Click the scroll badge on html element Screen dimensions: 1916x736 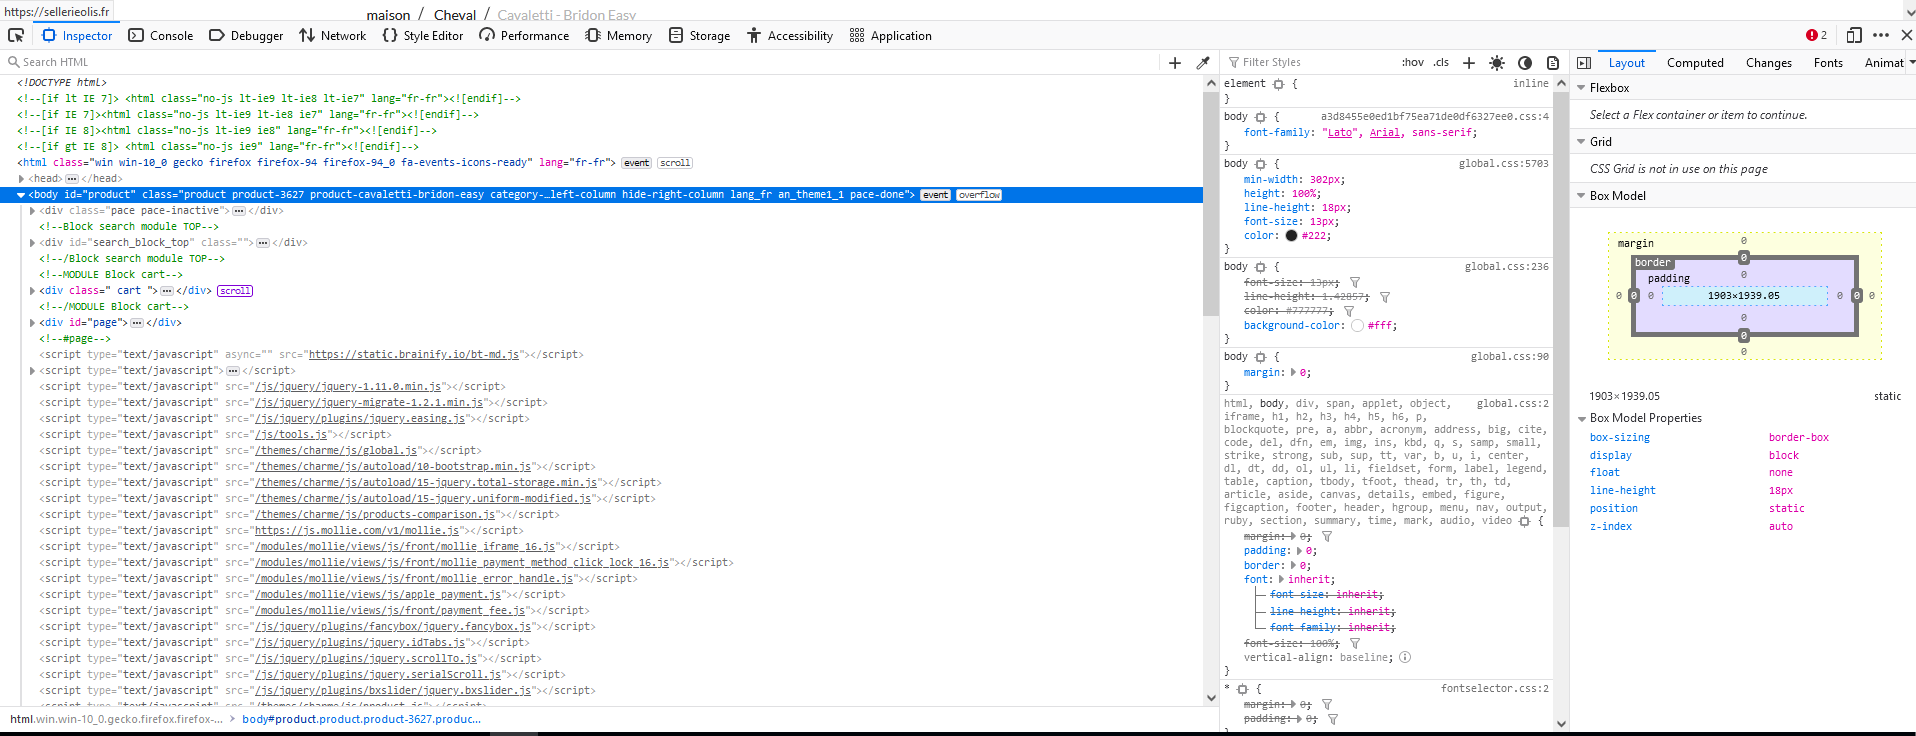click(675, 163)
